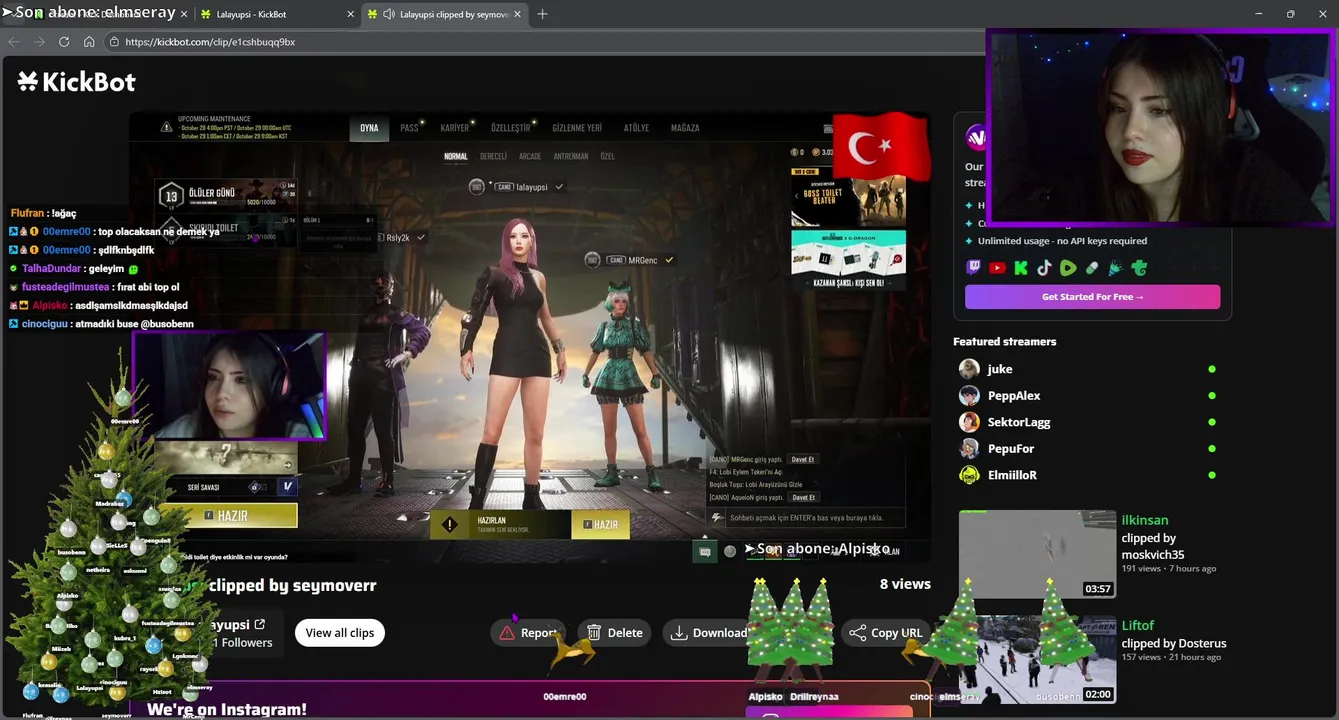1339x720 pixels.
Task: Open the ilkinsan clip thumbnail
Action: click(1037, 554)
